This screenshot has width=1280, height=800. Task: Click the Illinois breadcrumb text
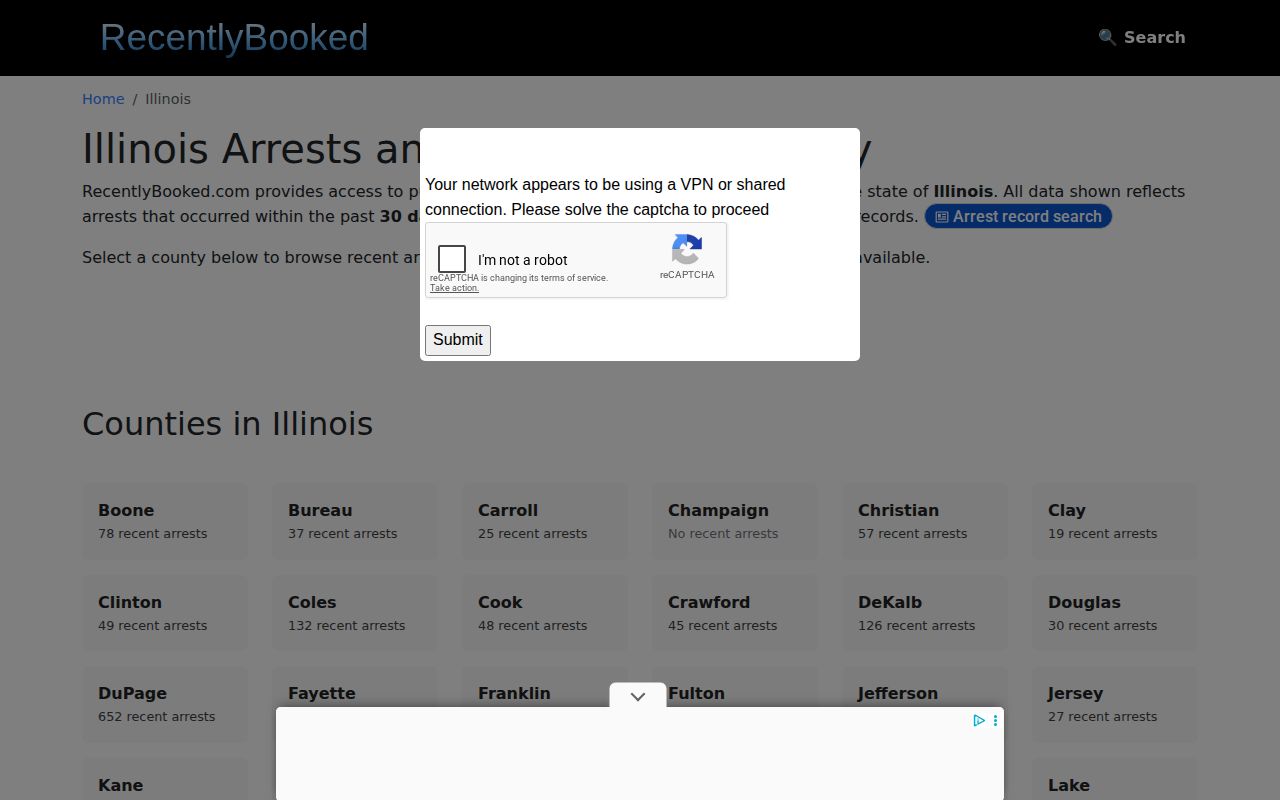168,99
